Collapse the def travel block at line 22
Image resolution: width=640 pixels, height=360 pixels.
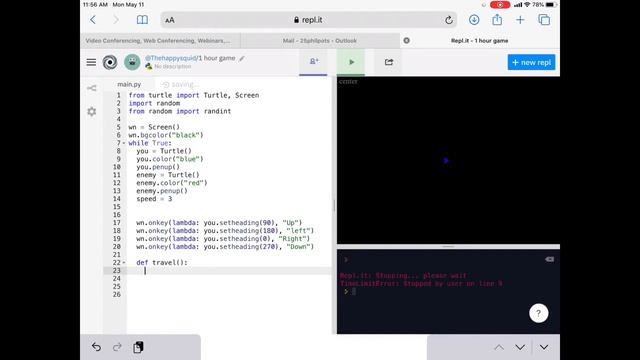124,263
